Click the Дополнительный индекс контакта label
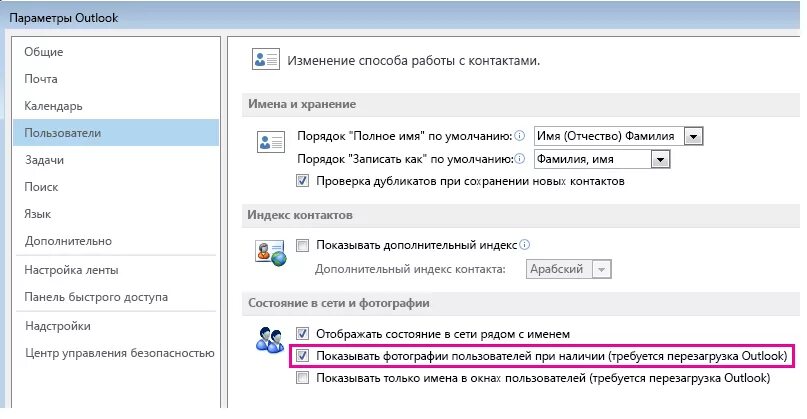The height and width of the screenshot is (419, 807). pyautogui.click(x=410, y=269)
